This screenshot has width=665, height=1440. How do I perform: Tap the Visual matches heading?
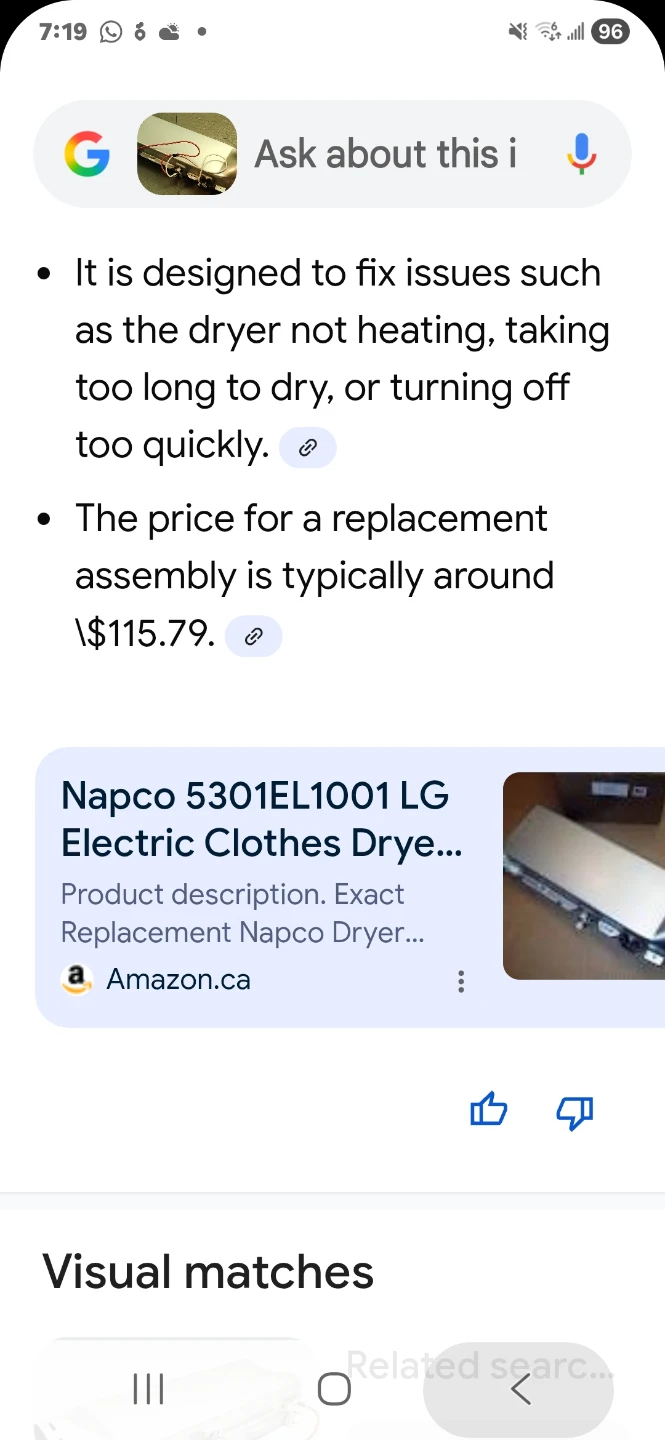208,1272
